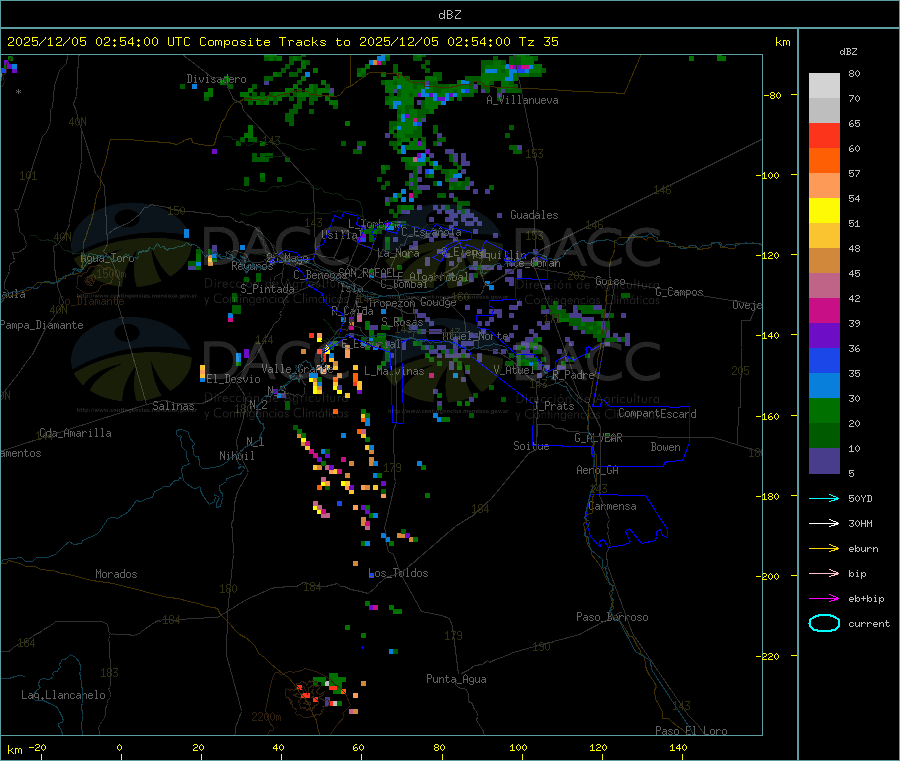
Task: Click the 'R_Padre' map label
Action: pos(573,375)
